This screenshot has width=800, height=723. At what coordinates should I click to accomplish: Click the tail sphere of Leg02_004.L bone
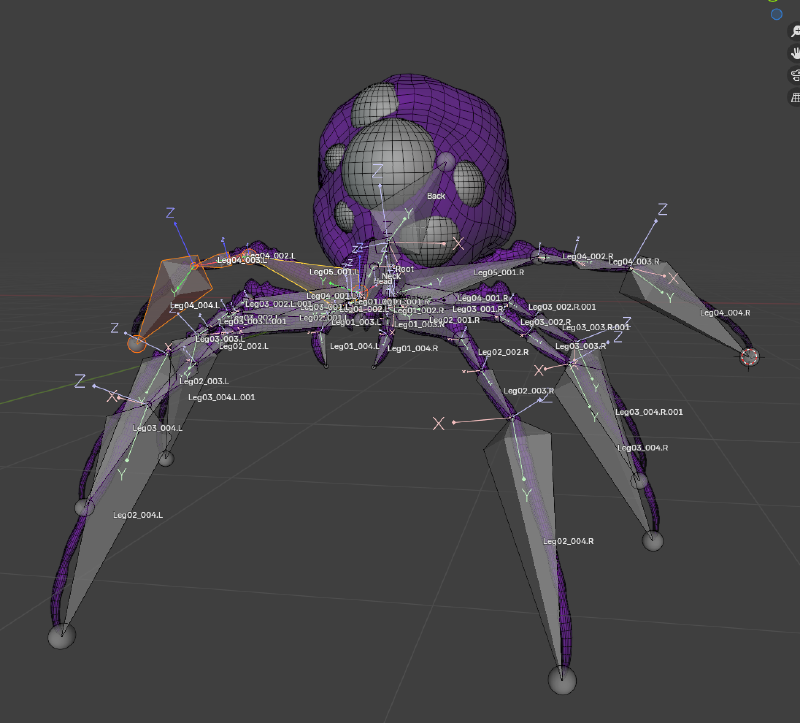62,635
